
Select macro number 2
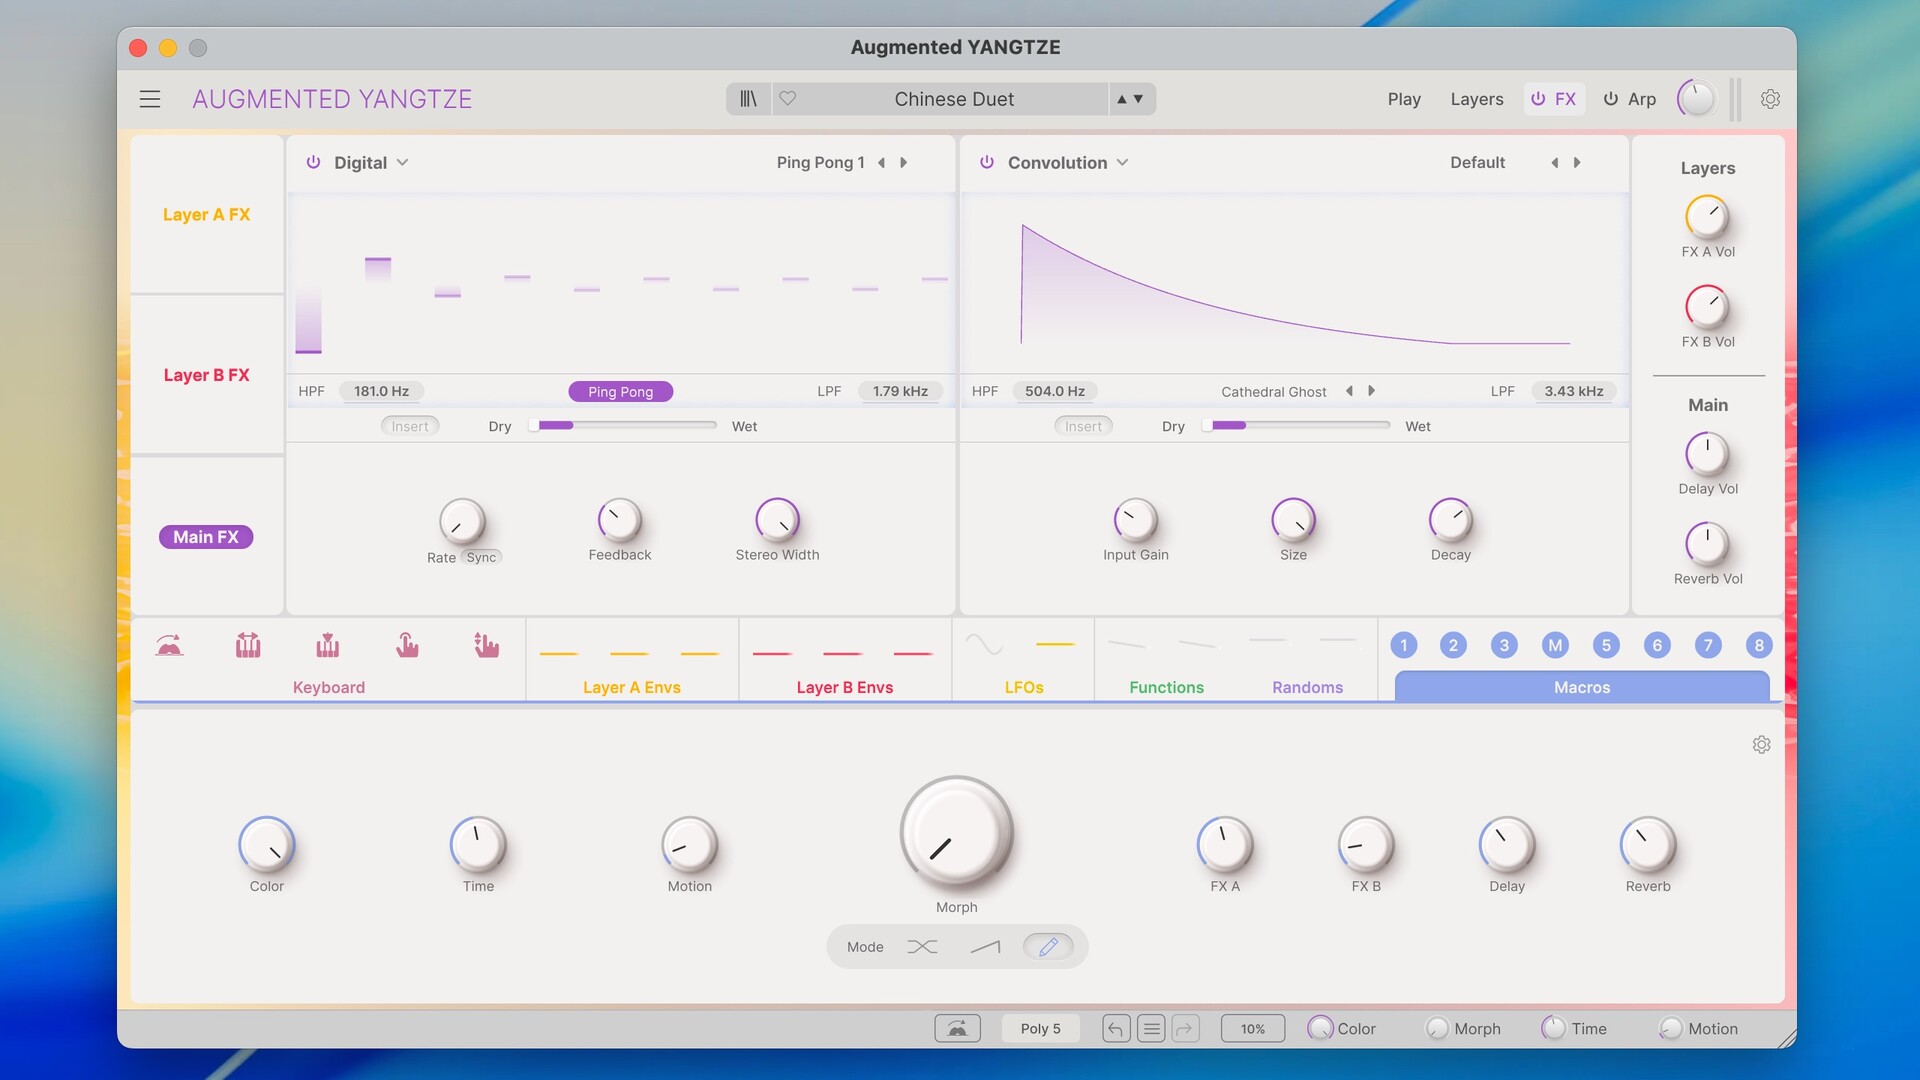[1453, 645]
